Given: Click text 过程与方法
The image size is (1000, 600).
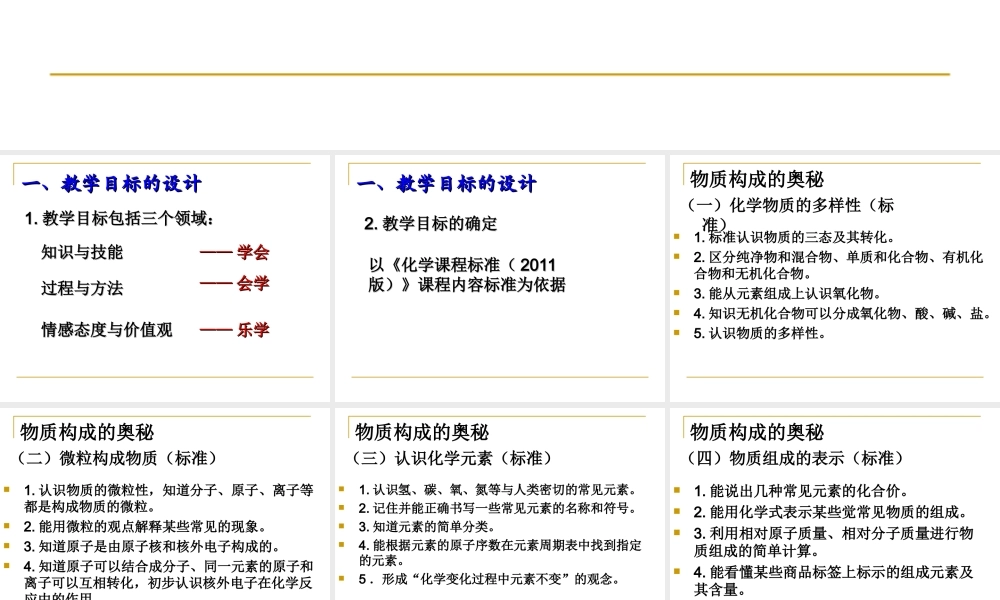Looking at the screenshot, I should click(82, 288).
